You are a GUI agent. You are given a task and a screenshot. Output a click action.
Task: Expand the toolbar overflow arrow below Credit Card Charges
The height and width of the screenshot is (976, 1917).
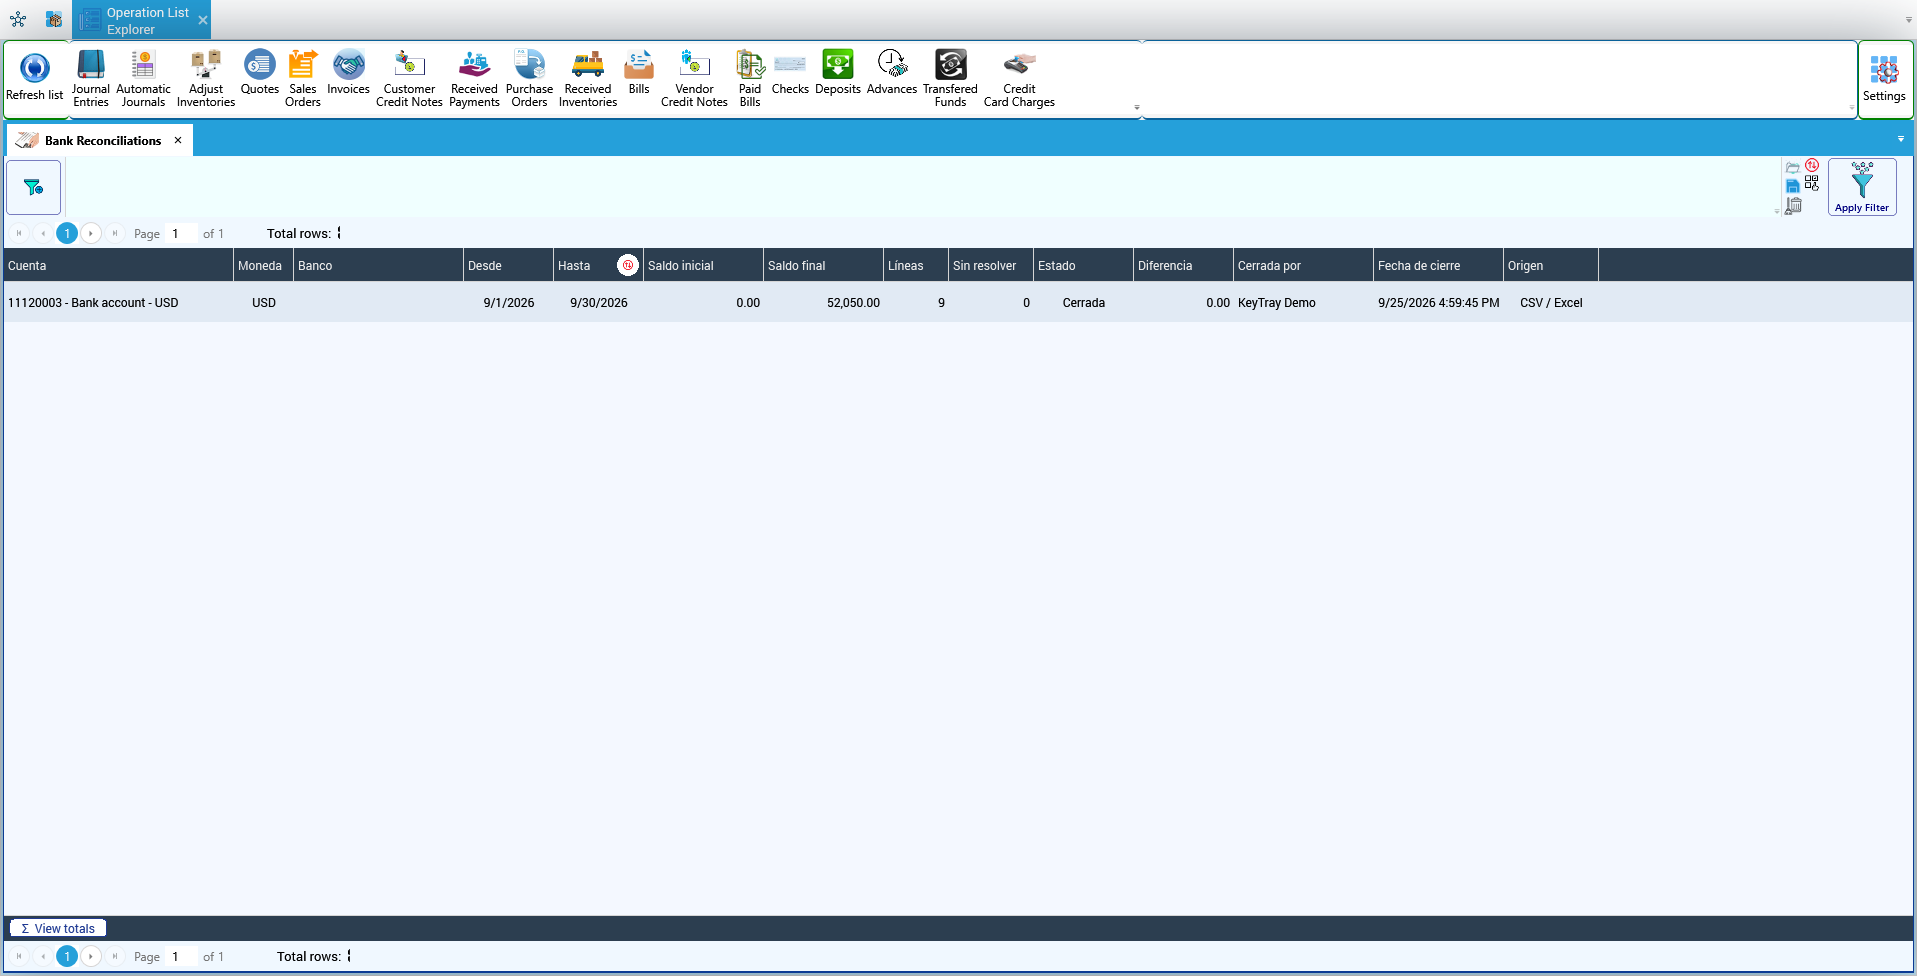pos(1137,107)
